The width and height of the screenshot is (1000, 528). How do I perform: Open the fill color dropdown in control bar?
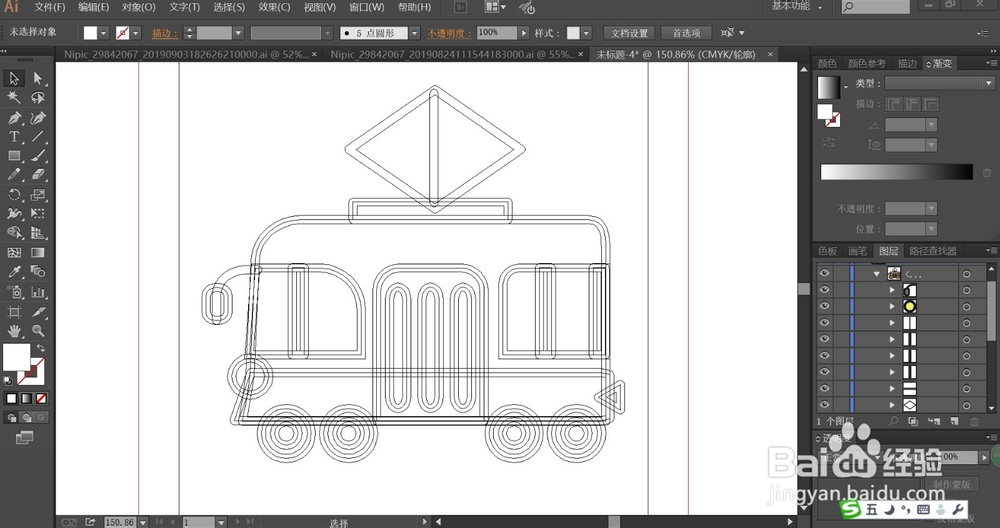point(103,33)
